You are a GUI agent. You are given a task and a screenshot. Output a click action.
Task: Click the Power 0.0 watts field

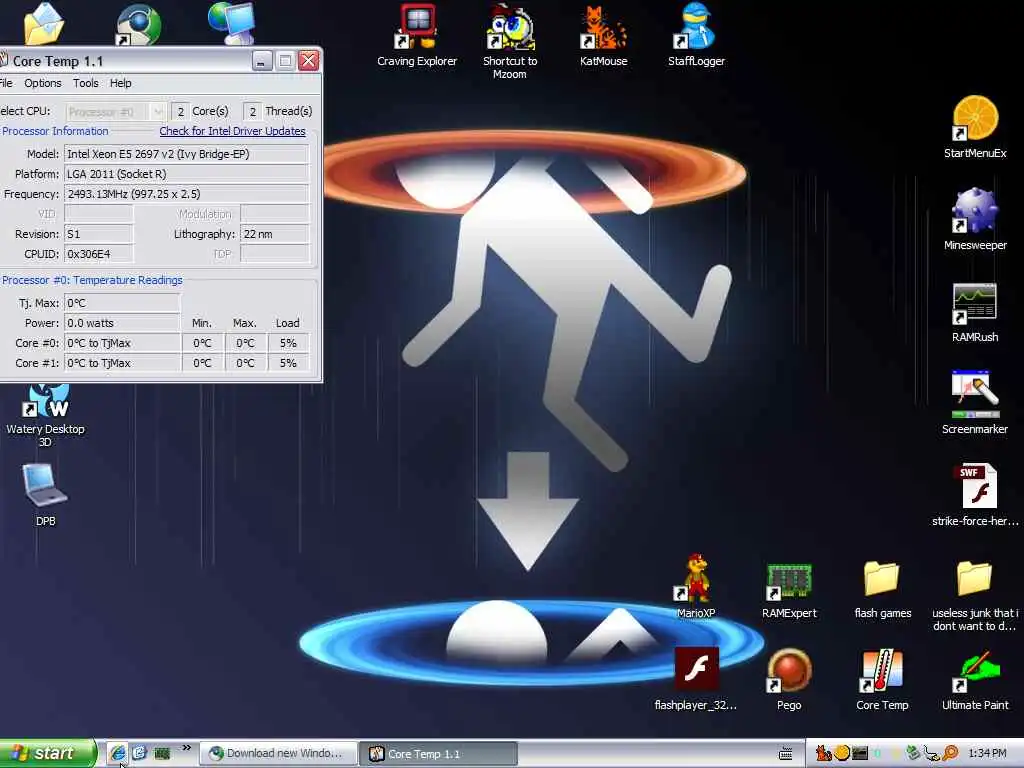click(x=121, y=323)
